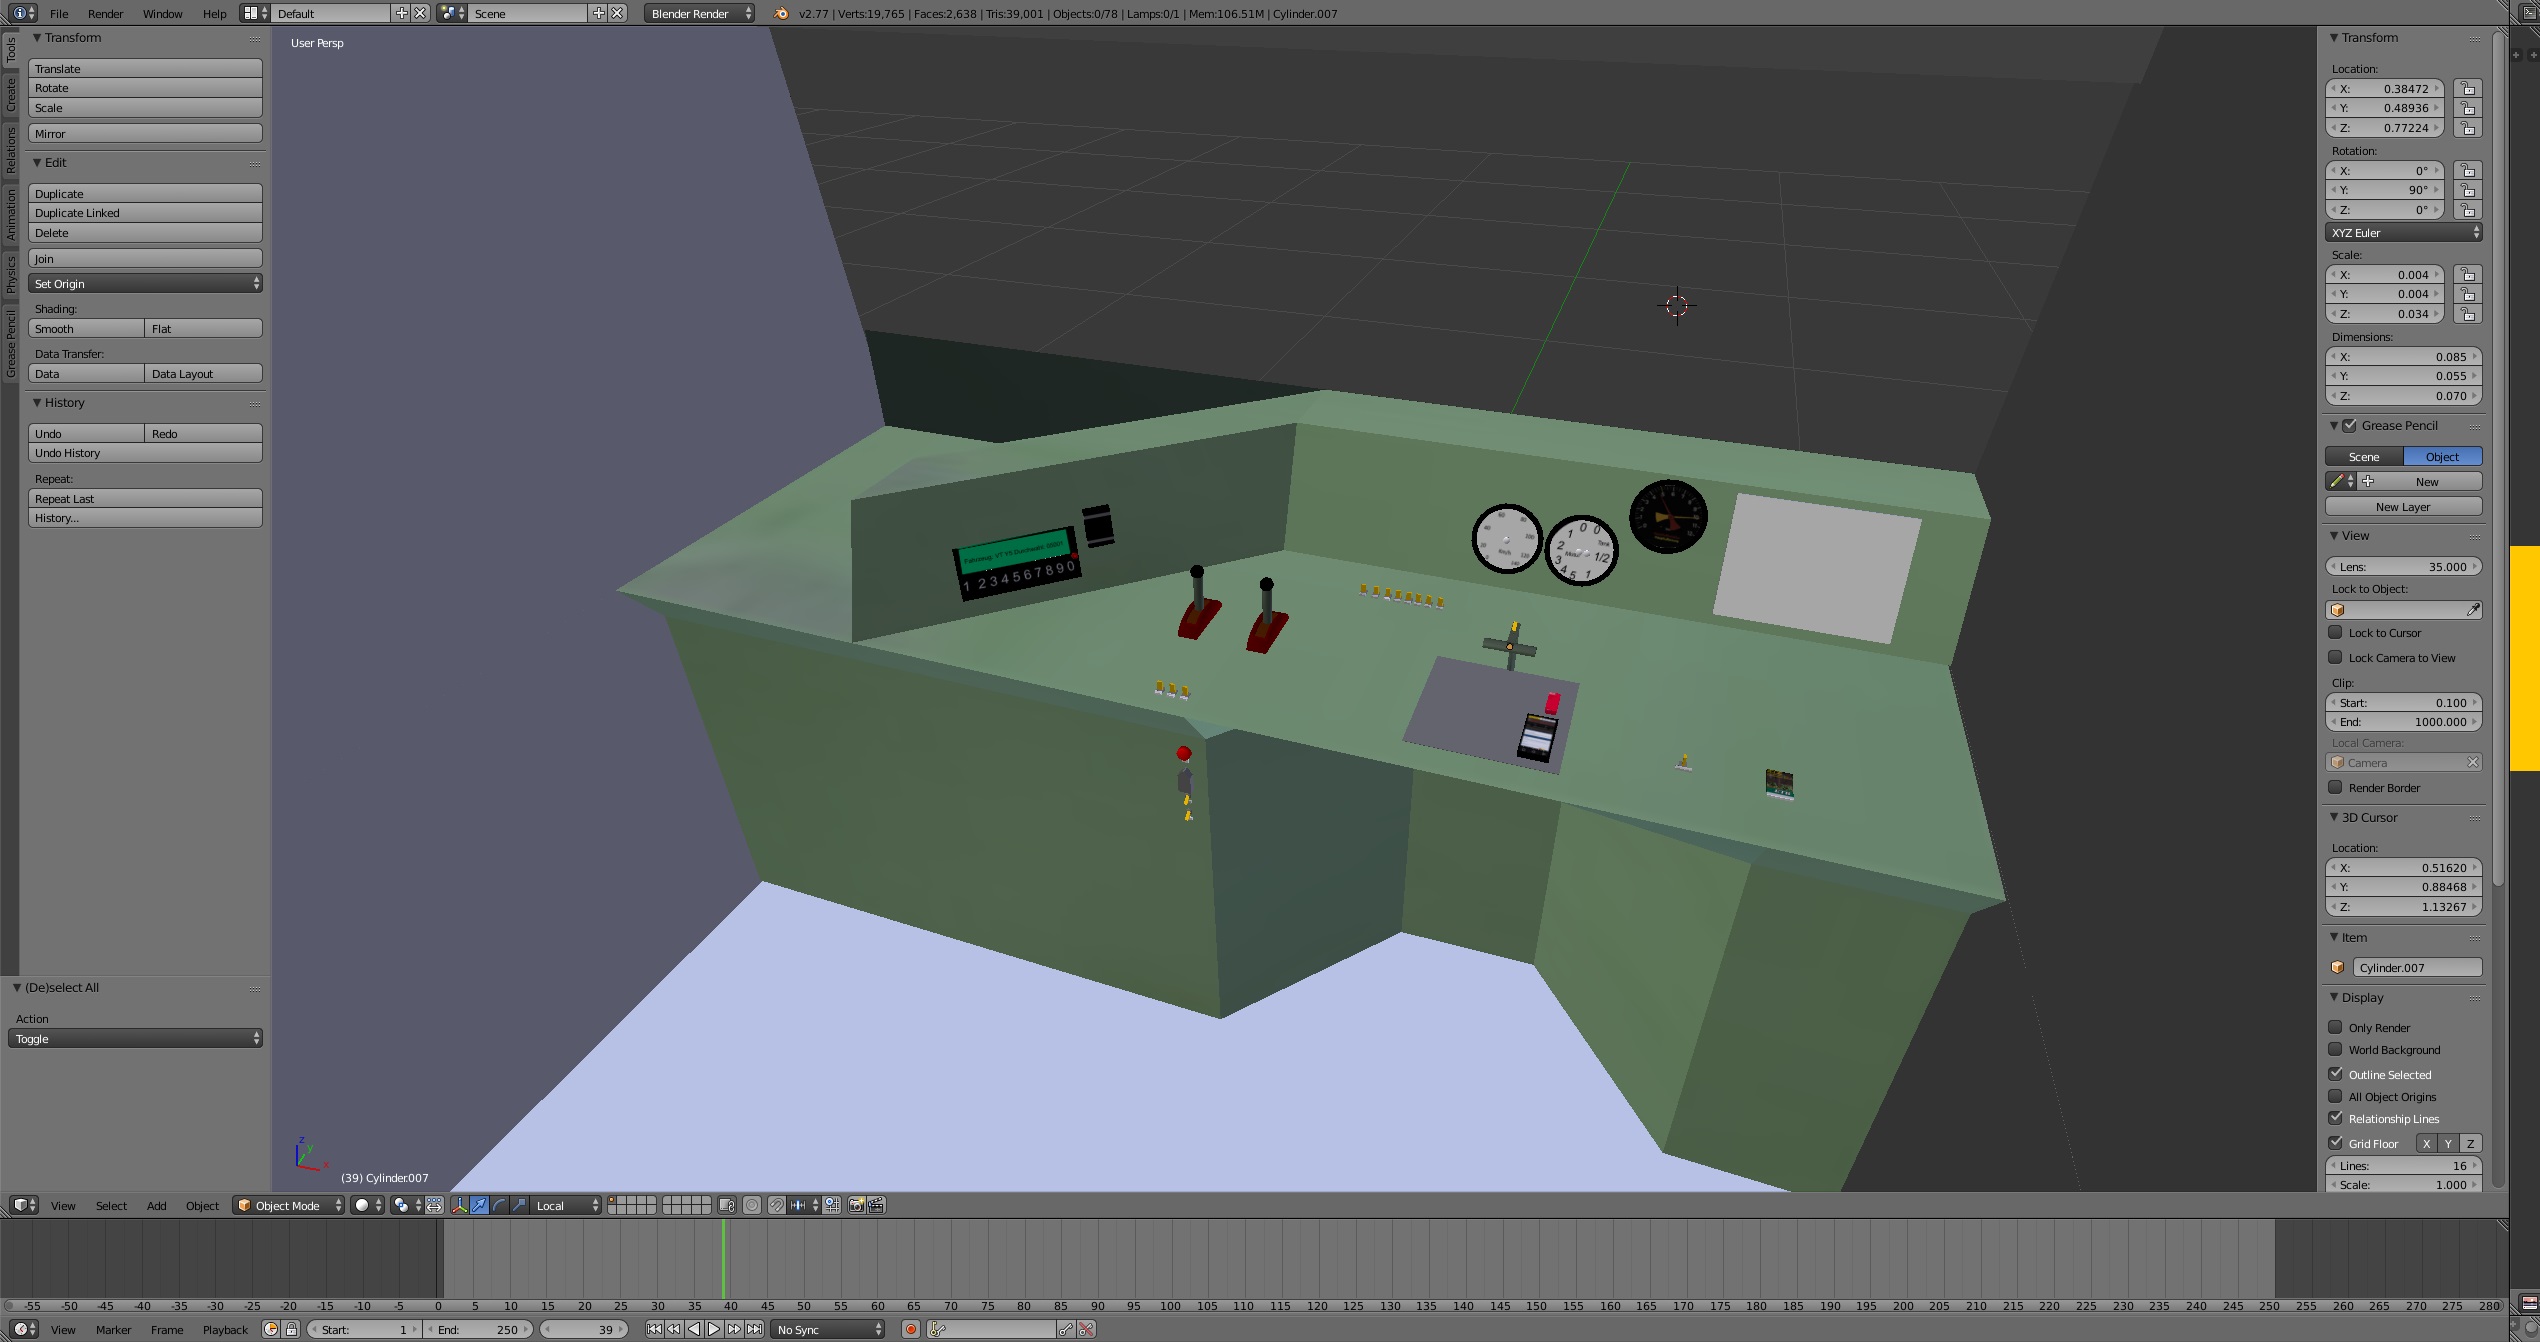This screenshot has width=2540, height=1342.
Task: Enable Lock to Cursor checkbox
Action: click(x=2336, y=632)
